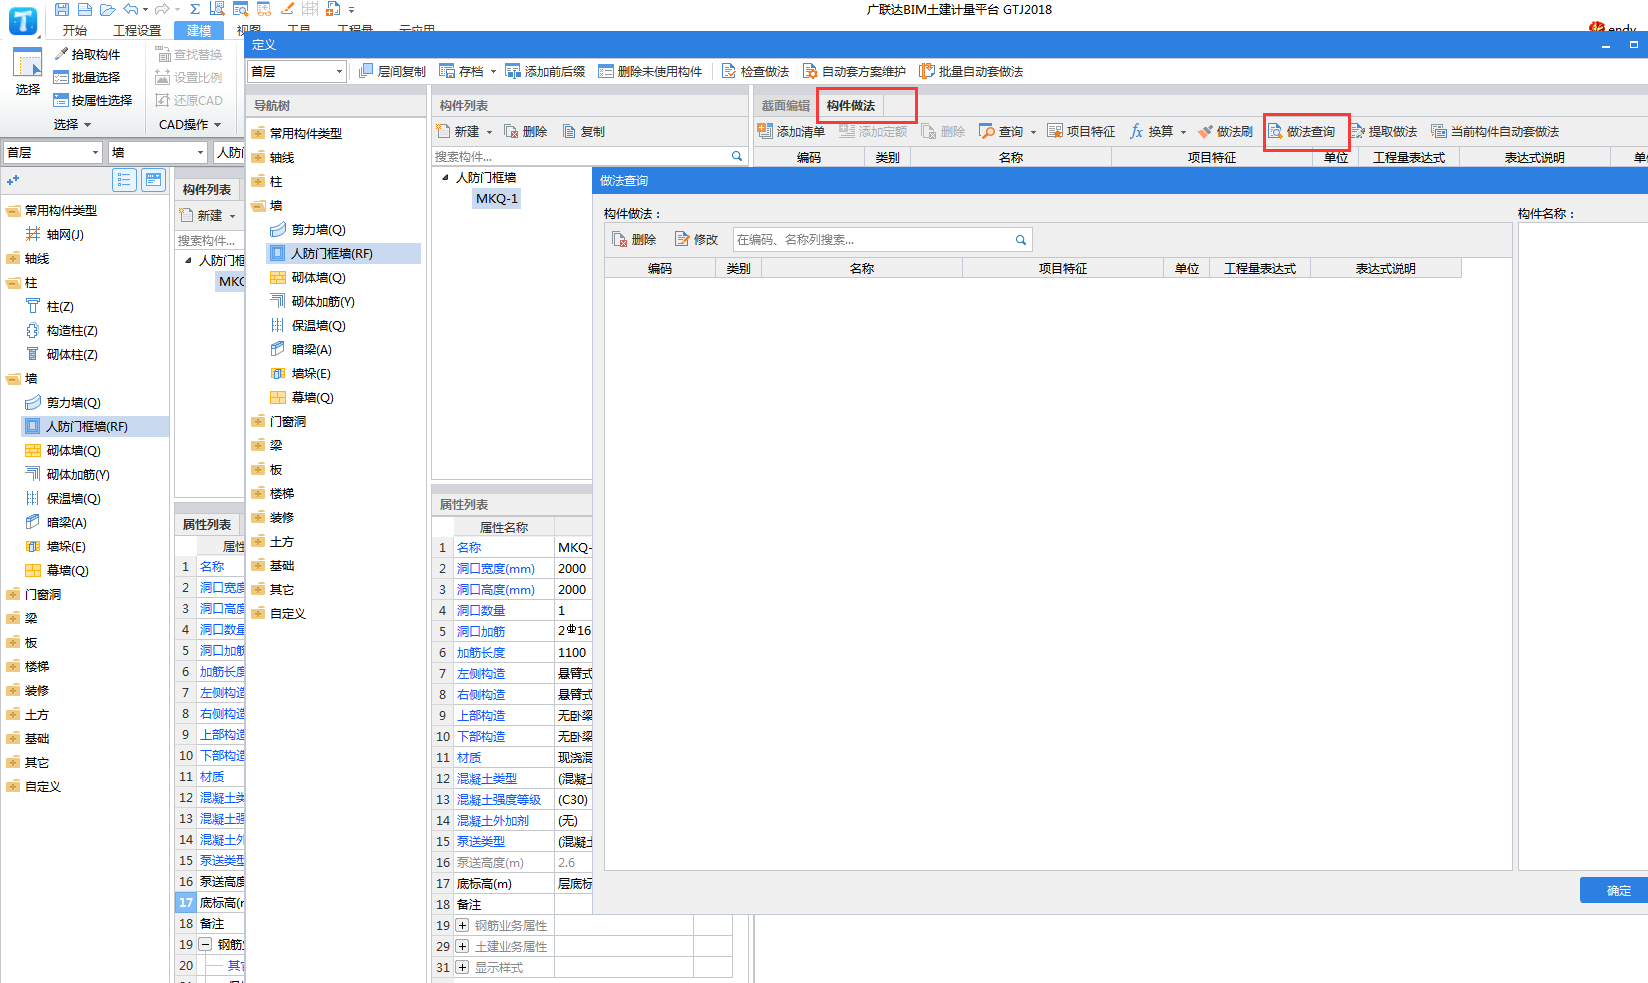Expand 钢筋业务属性 in the property list
Screen dimensions: 1648x983
(462, 925)
